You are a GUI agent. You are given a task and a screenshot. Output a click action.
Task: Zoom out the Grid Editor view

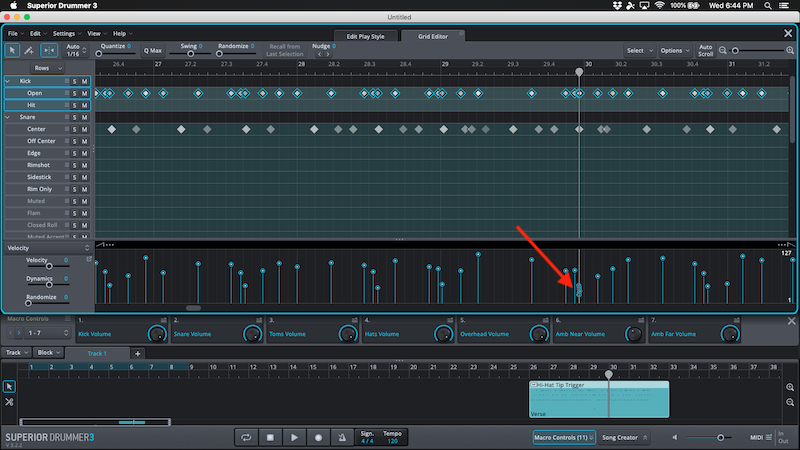[x=722, y=51]
